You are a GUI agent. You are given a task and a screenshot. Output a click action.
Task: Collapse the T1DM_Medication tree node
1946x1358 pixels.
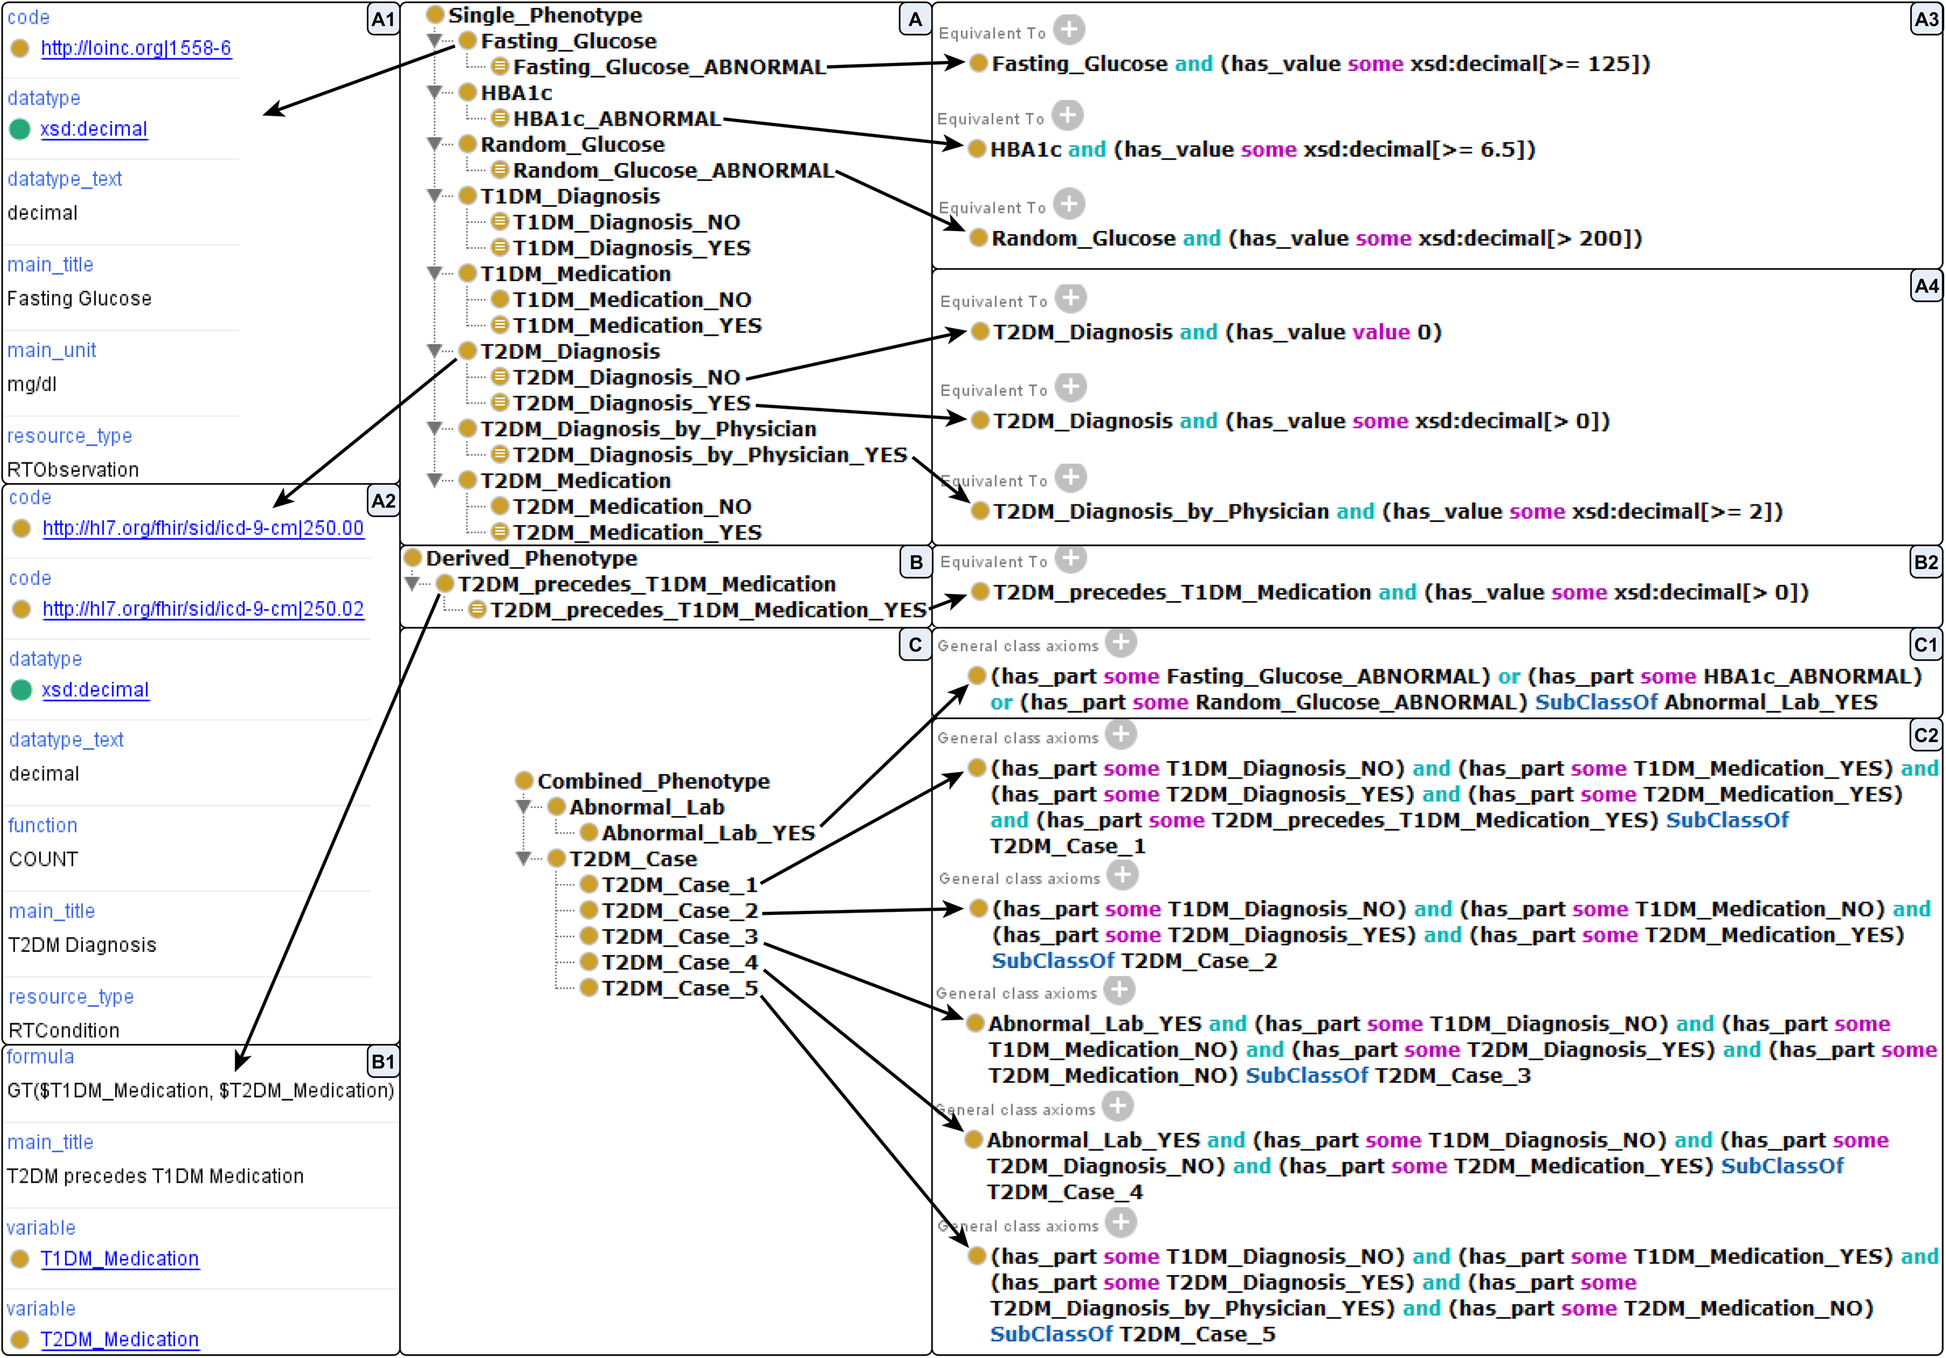click(x=435, y=273)
